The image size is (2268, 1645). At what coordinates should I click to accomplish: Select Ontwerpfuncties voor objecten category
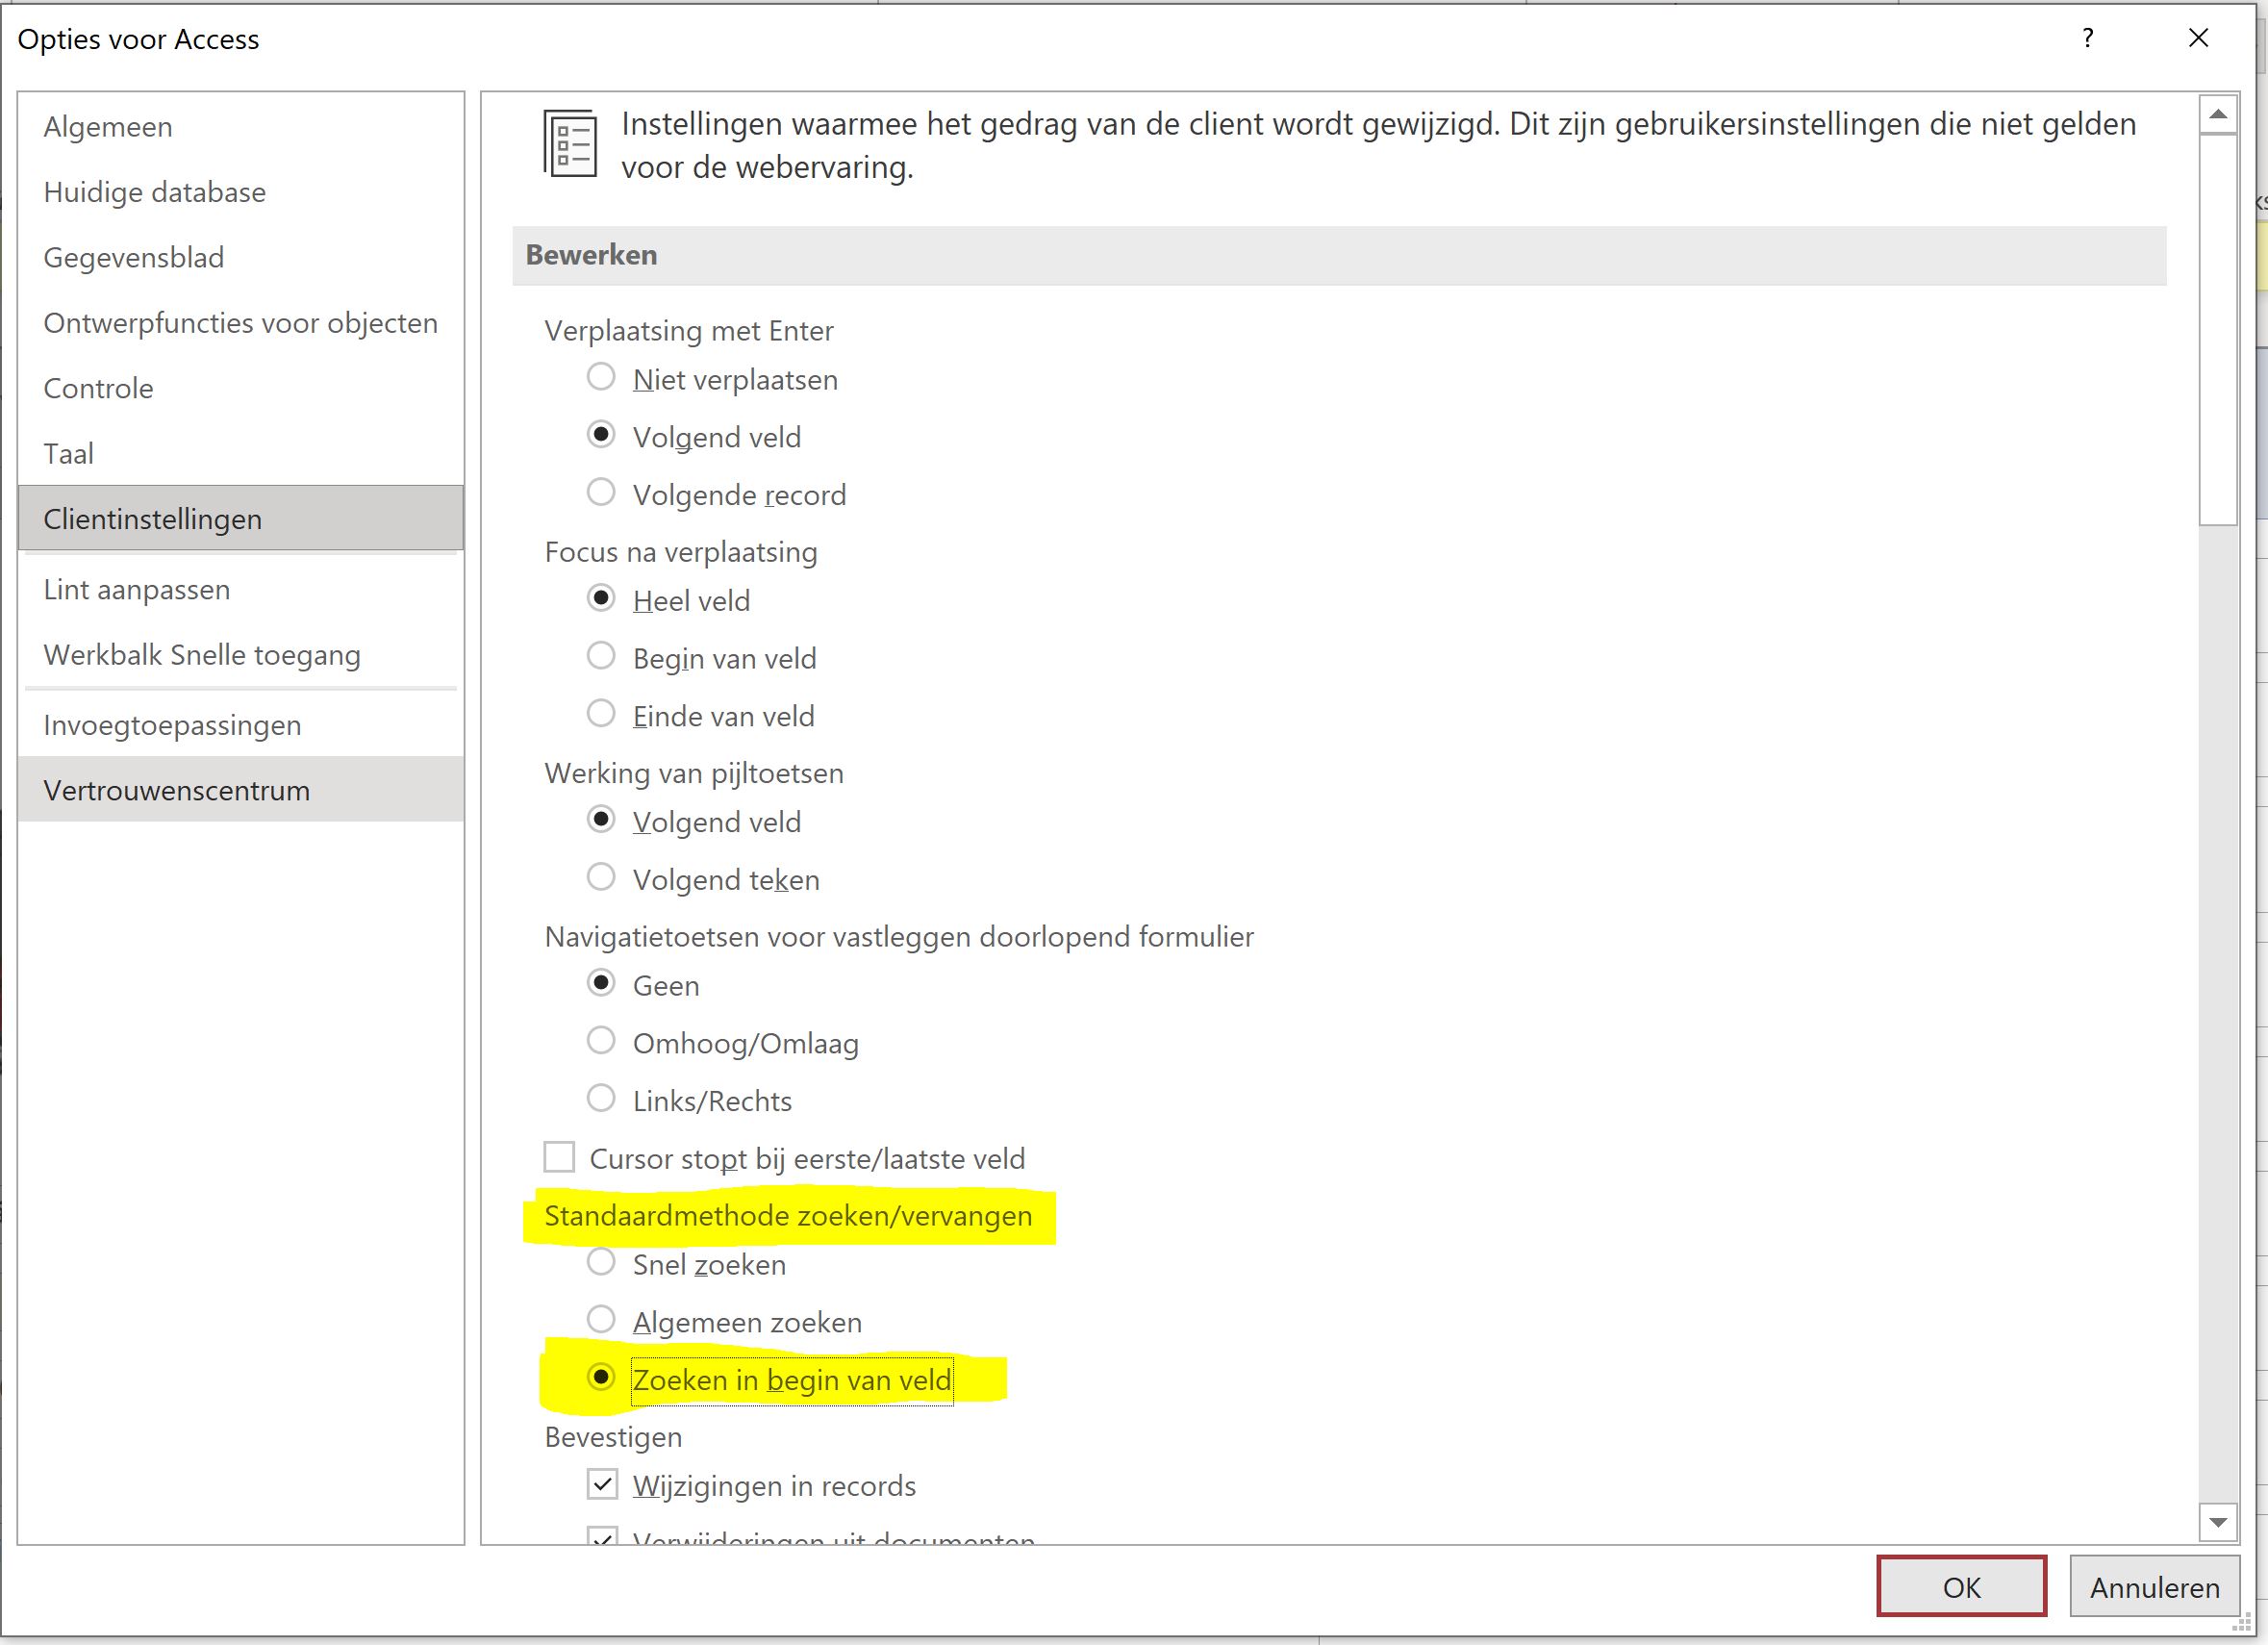coord(240,323)
